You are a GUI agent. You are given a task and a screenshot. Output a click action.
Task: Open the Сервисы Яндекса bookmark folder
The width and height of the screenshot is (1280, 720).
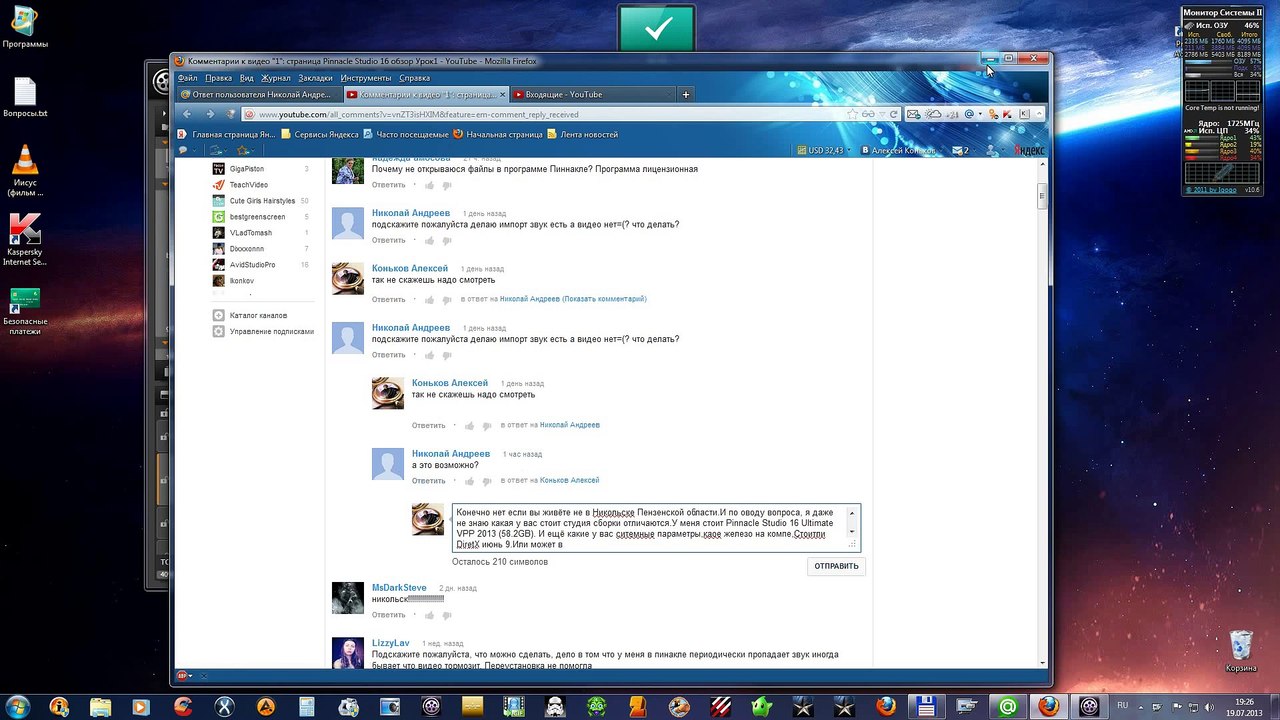319,134
